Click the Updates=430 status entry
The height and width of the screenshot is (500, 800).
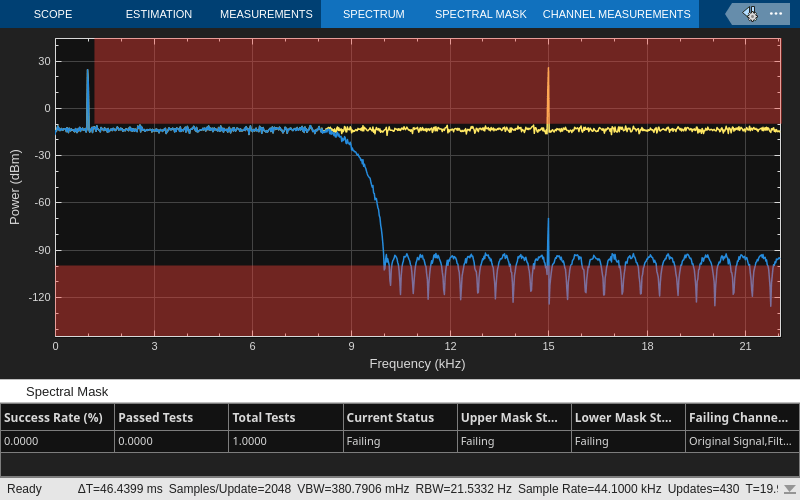click(703, 489)
